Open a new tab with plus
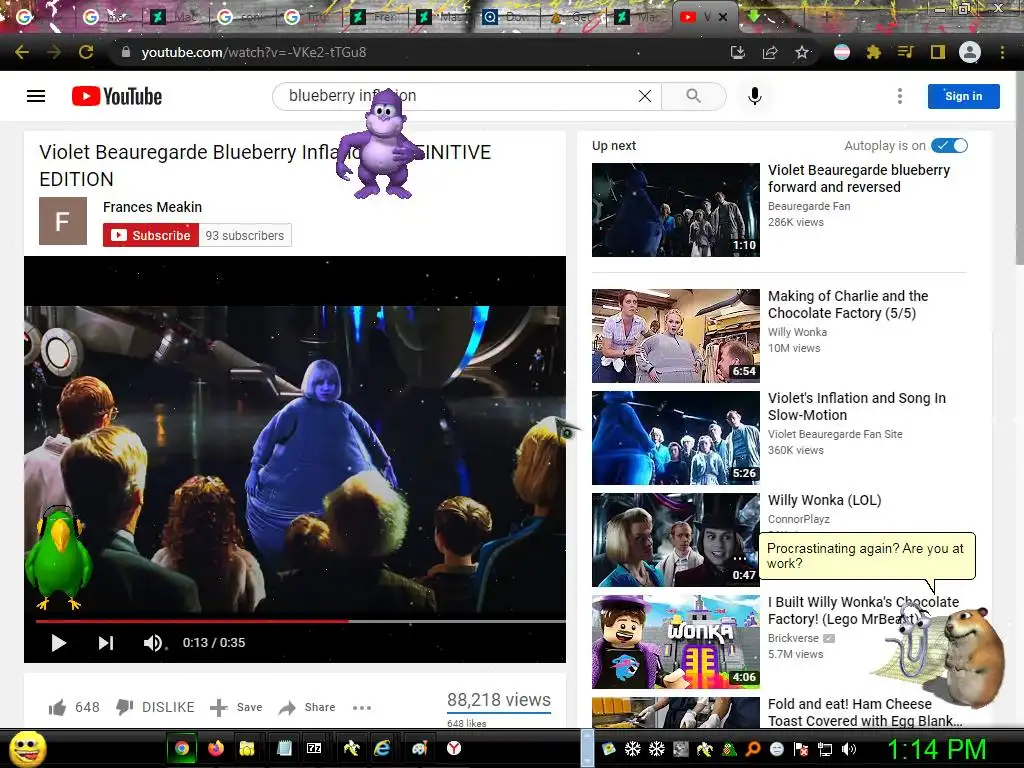The width and height of the screenshot is (1024, 768). 827,17
